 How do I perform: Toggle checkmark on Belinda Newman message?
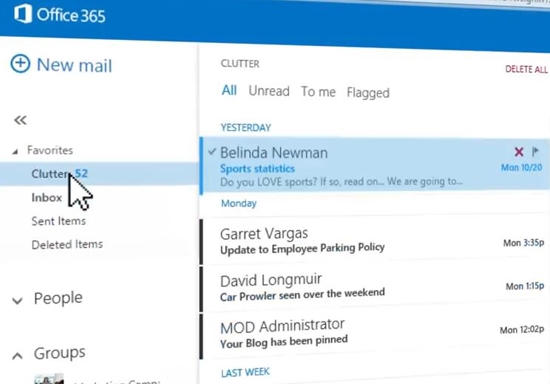(212, 152)
